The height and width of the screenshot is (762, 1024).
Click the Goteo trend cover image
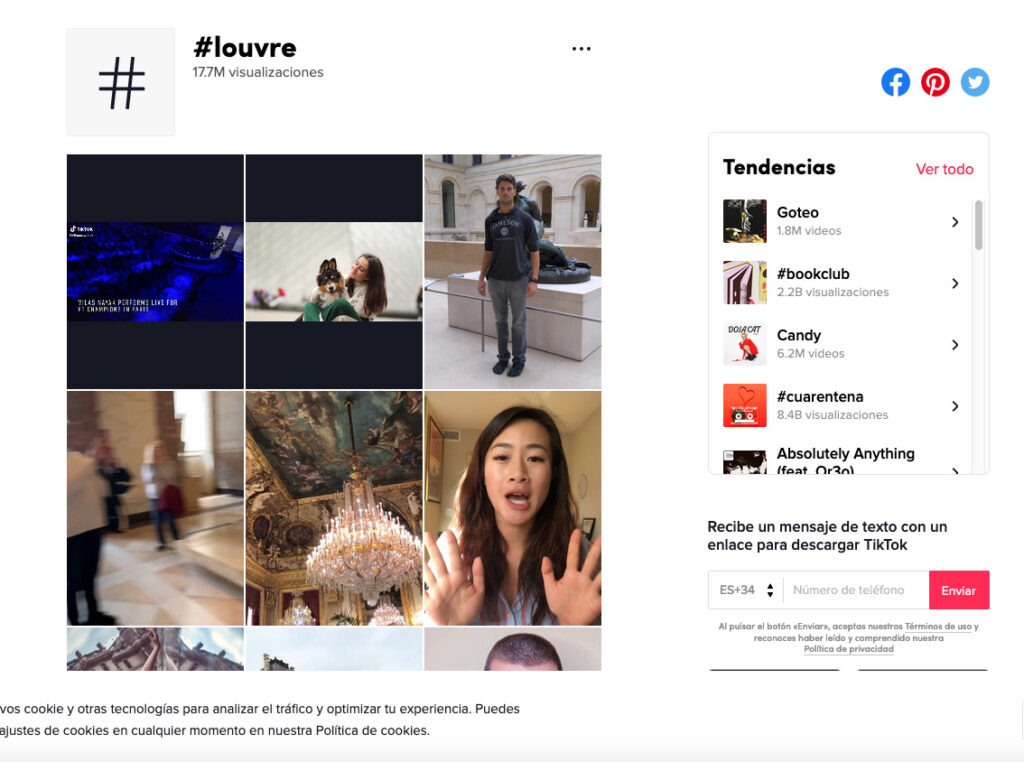(x=744, y=221)
